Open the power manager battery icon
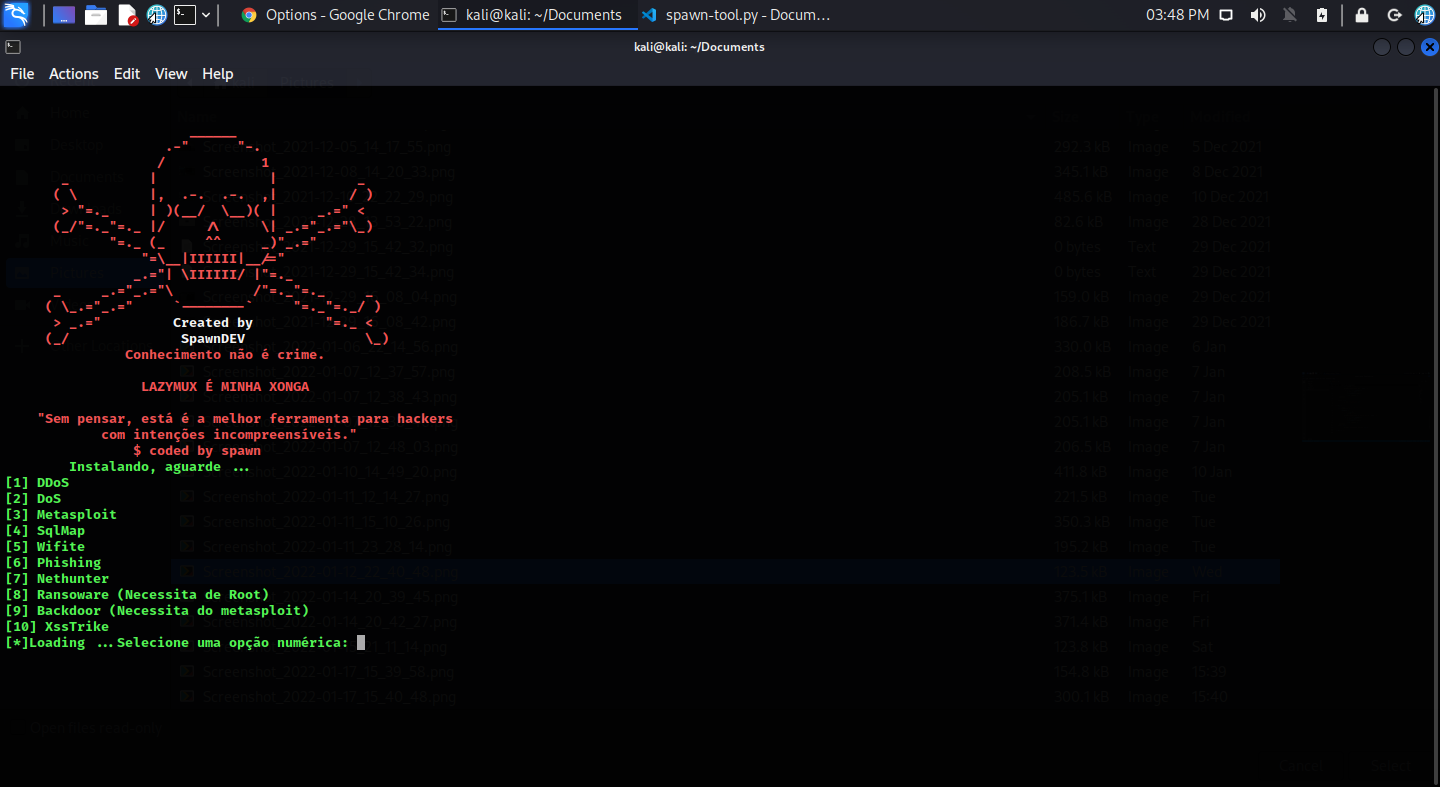 click(1322, 14)
